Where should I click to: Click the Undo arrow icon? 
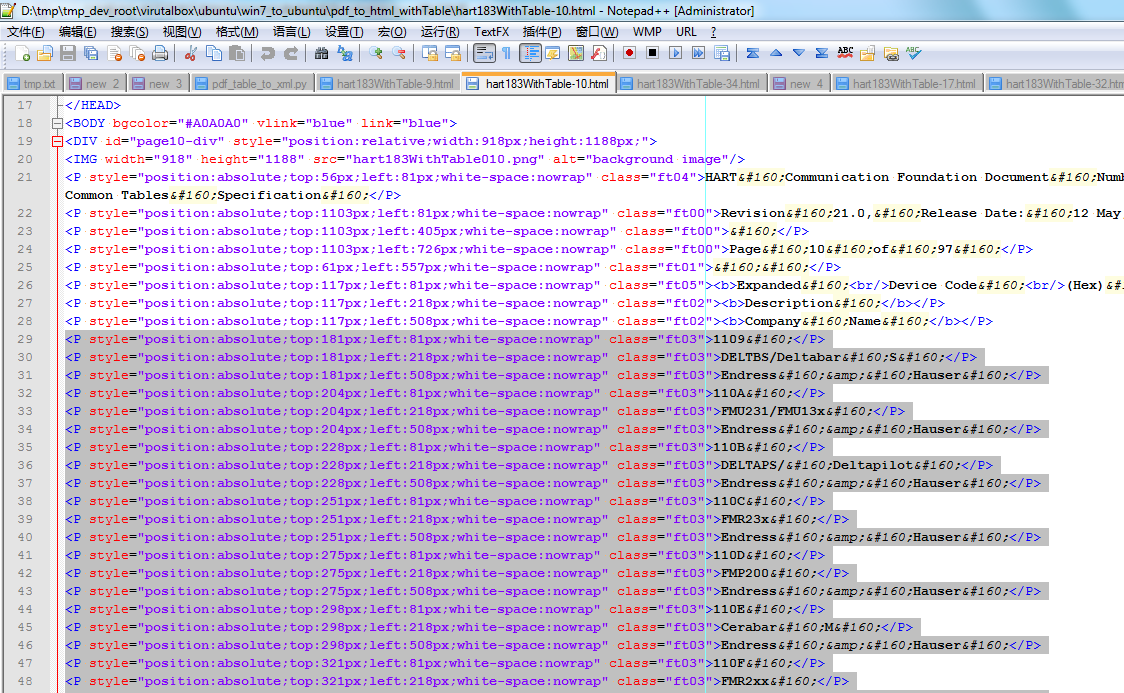pyautogui.click(x=267, y=54)
